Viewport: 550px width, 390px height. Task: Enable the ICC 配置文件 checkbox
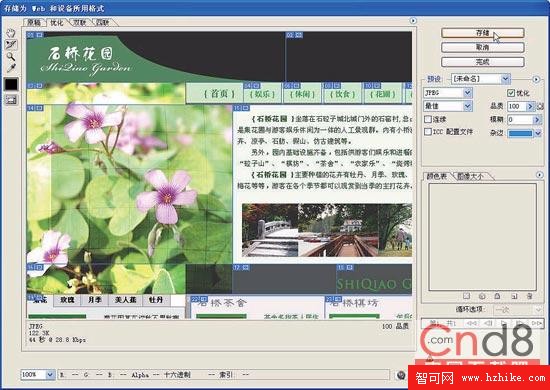click(x=428, y=132)
